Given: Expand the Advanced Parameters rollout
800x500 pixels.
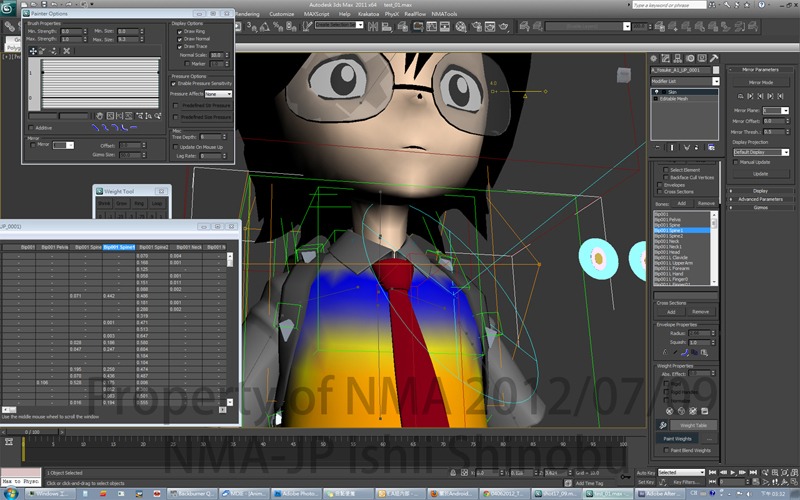Looking at the screenshot, I should click(x=761, y=199).
